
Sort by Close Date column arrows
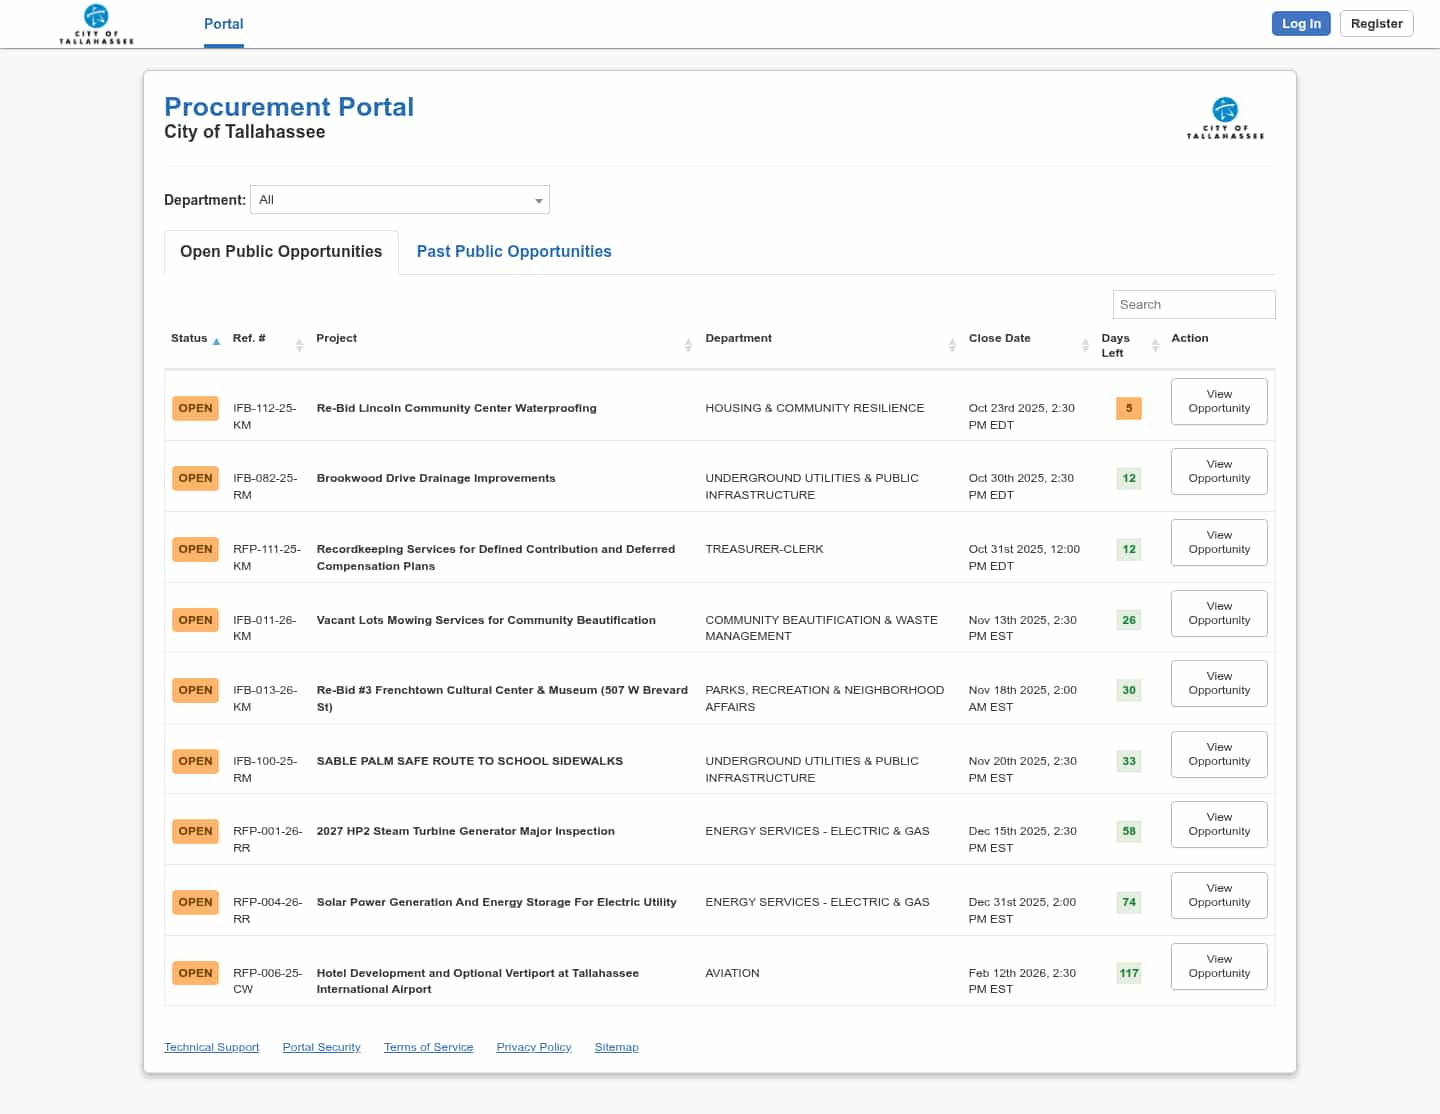1085,345
